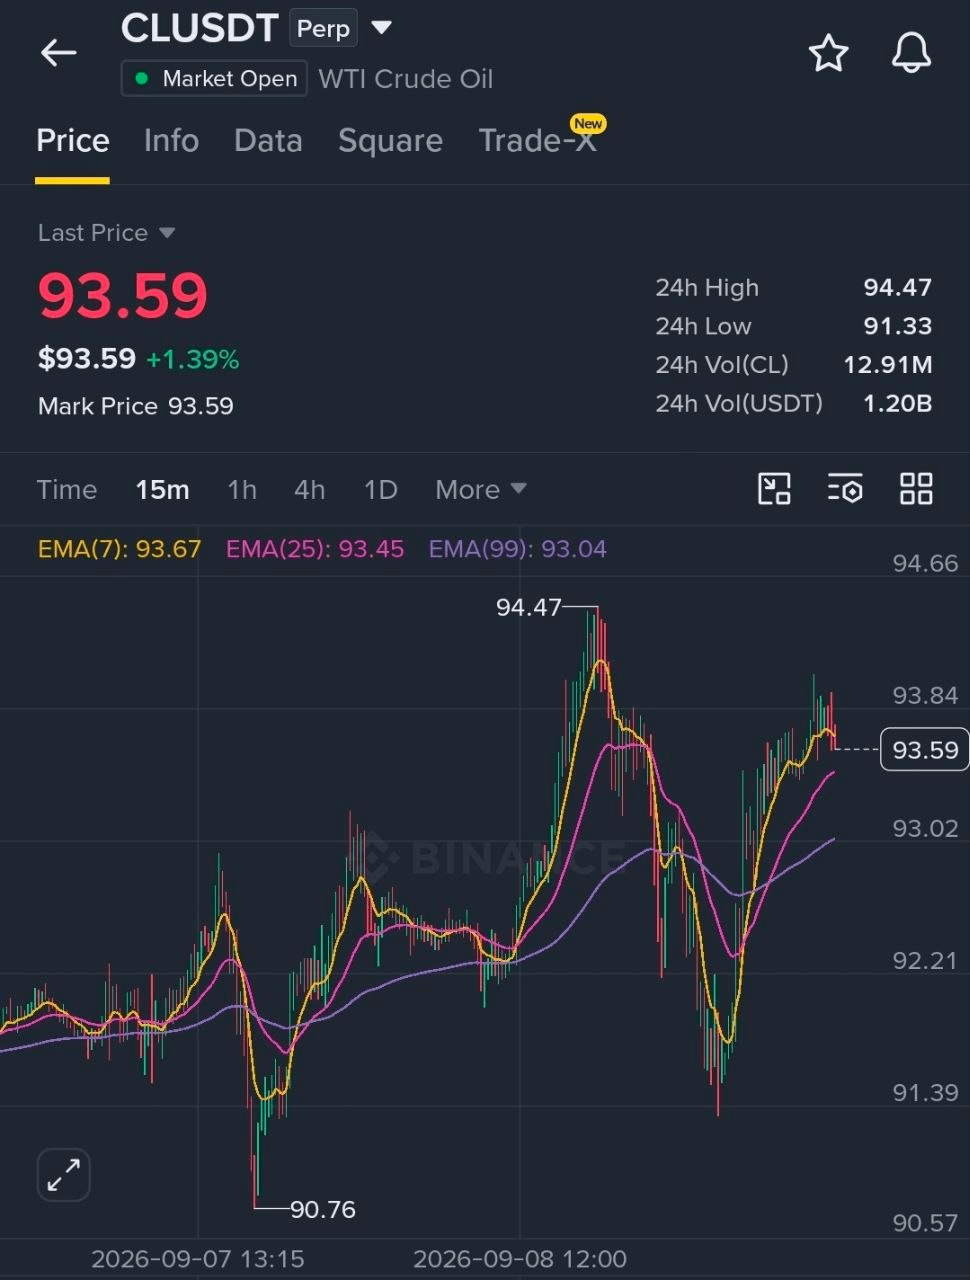Tap the 93.02 price axis label
The width and height of the screenshot is (970, 1280).
point(925,829)
